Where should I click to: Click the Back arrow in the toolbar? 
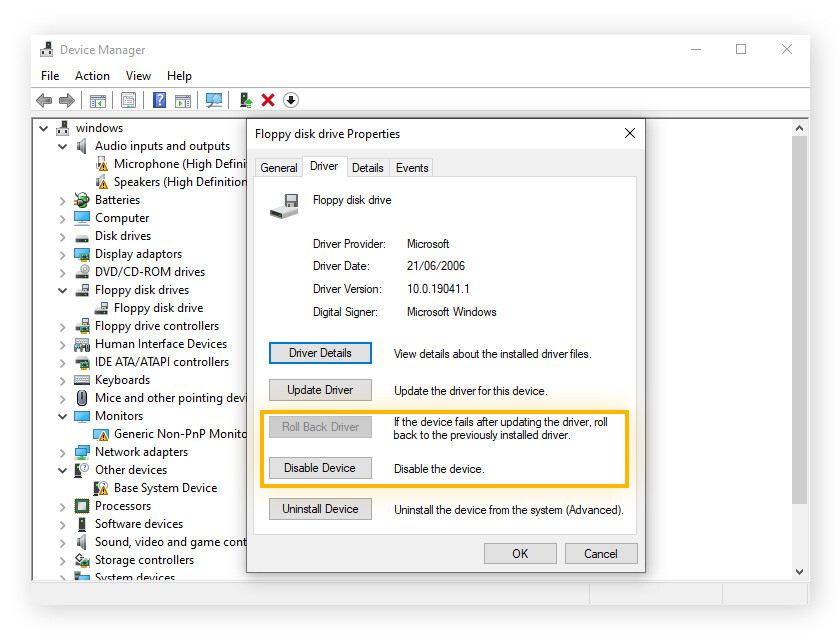[44, 100]
